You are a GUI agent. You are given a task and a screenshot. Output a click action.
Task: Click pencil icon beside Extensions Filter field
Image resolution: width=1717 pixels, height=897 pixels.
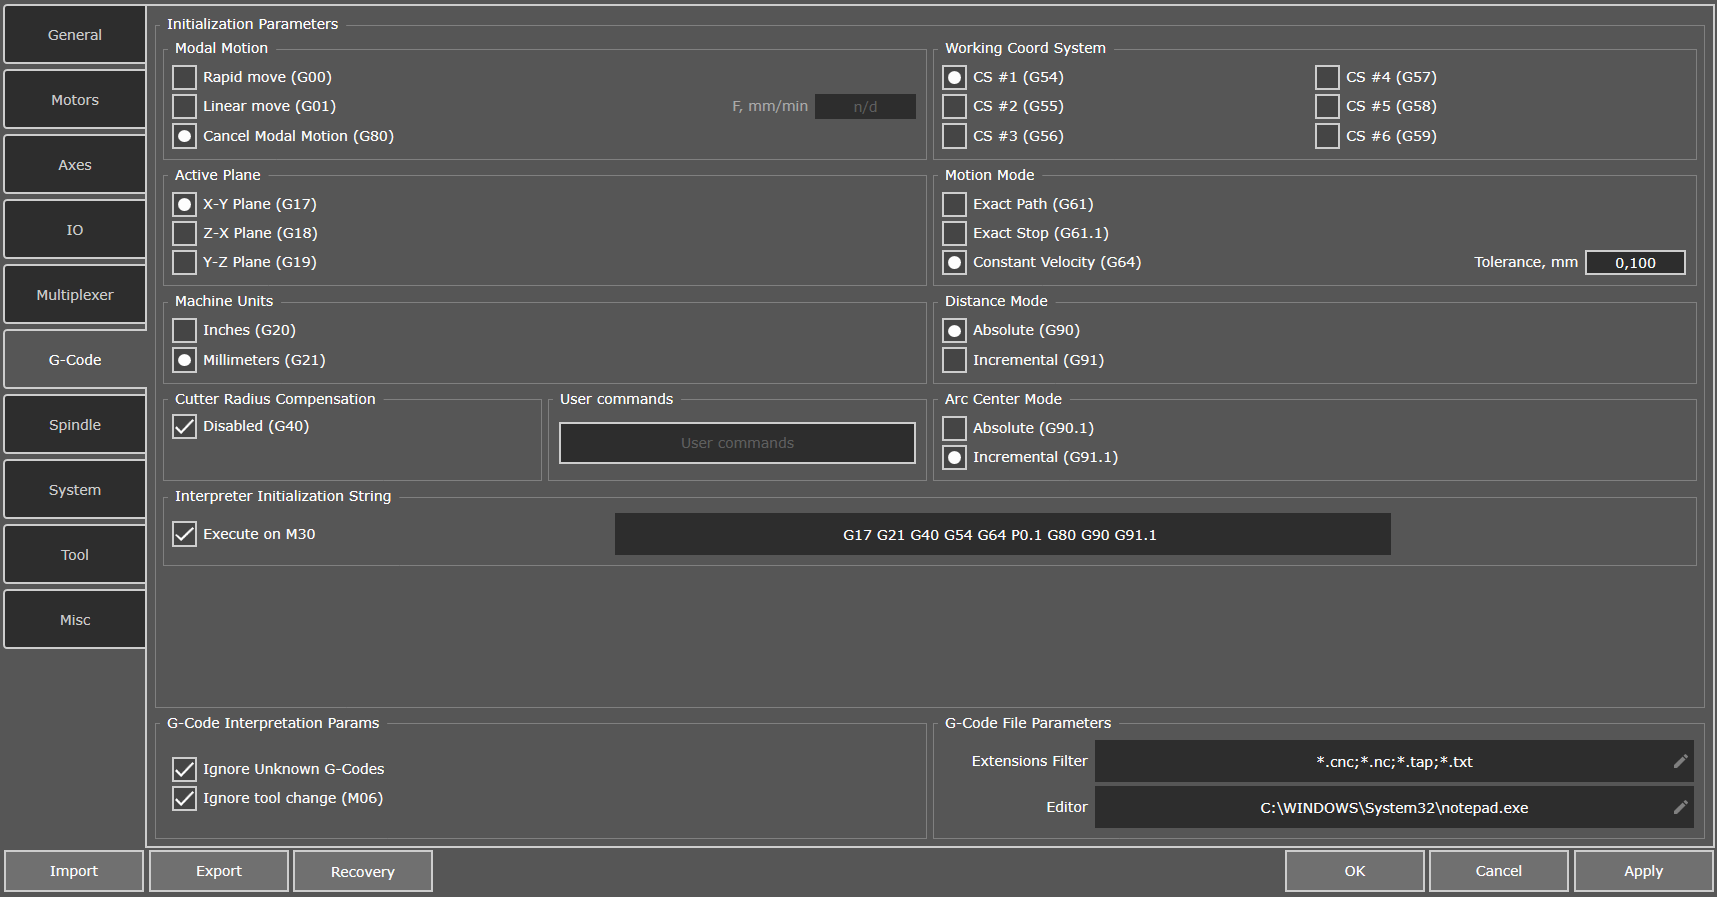(x=1681, y=761)
